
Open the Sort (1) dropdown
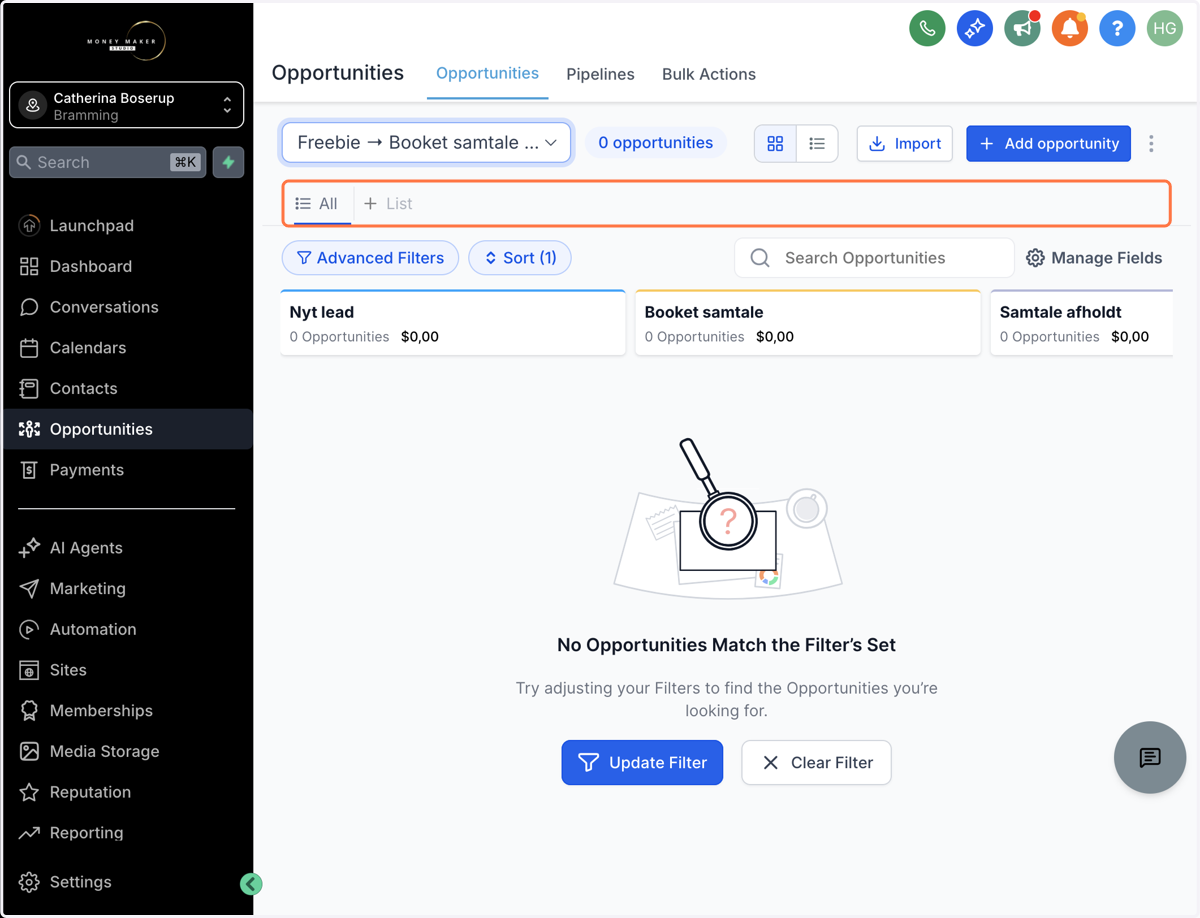(x=520, y=258)
